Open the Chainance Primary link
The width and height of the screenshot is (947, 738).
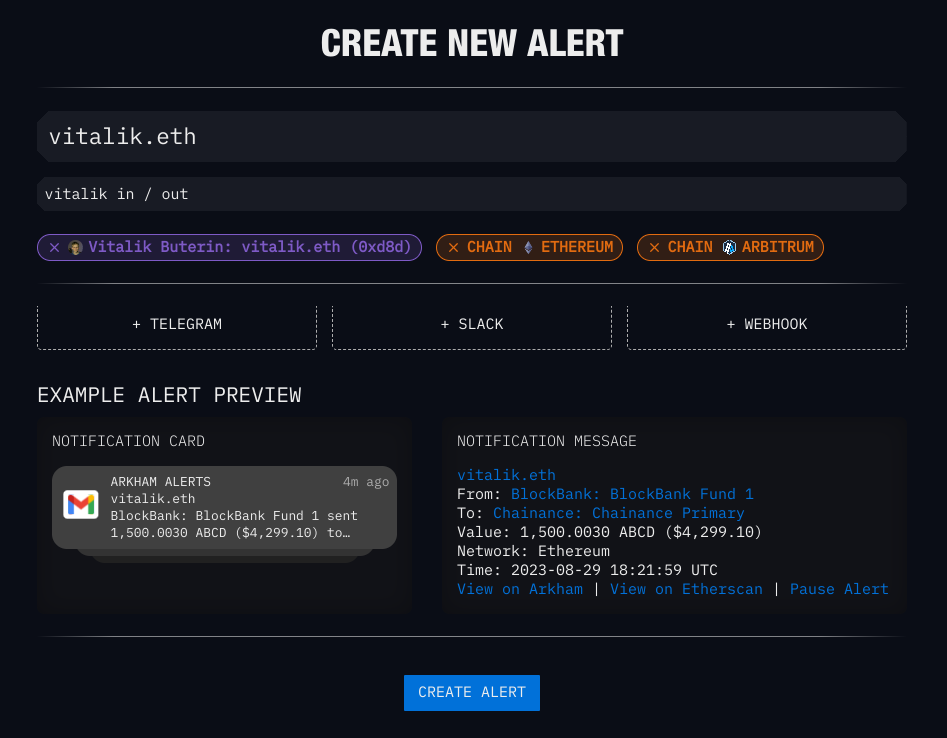coord(618,513)
